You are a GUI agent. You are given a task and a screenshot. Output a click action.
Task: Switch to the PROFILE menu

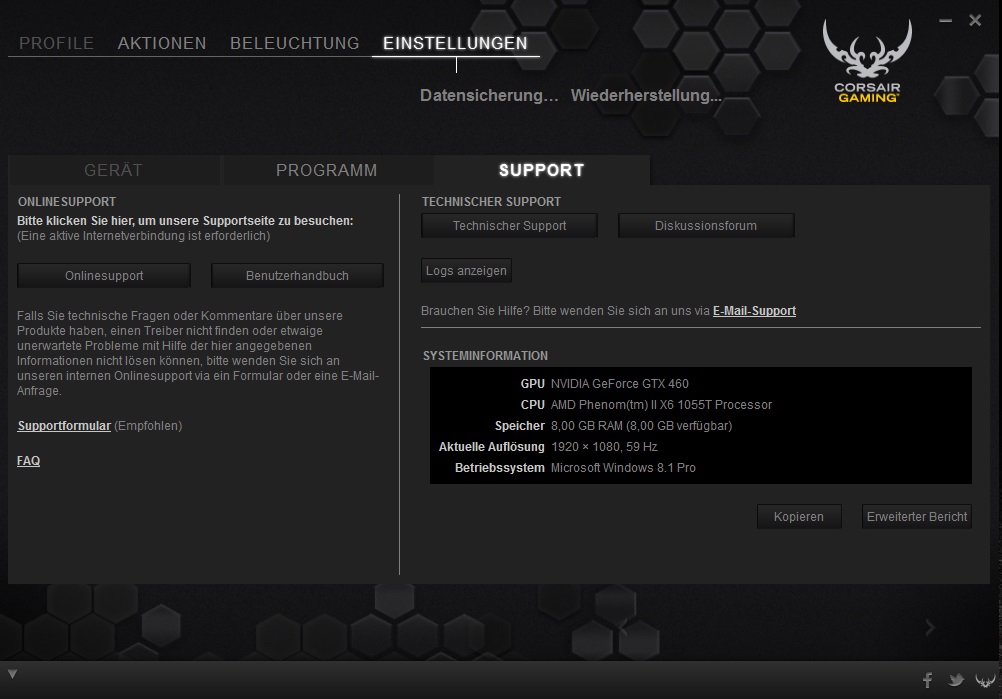click(56, 43)
